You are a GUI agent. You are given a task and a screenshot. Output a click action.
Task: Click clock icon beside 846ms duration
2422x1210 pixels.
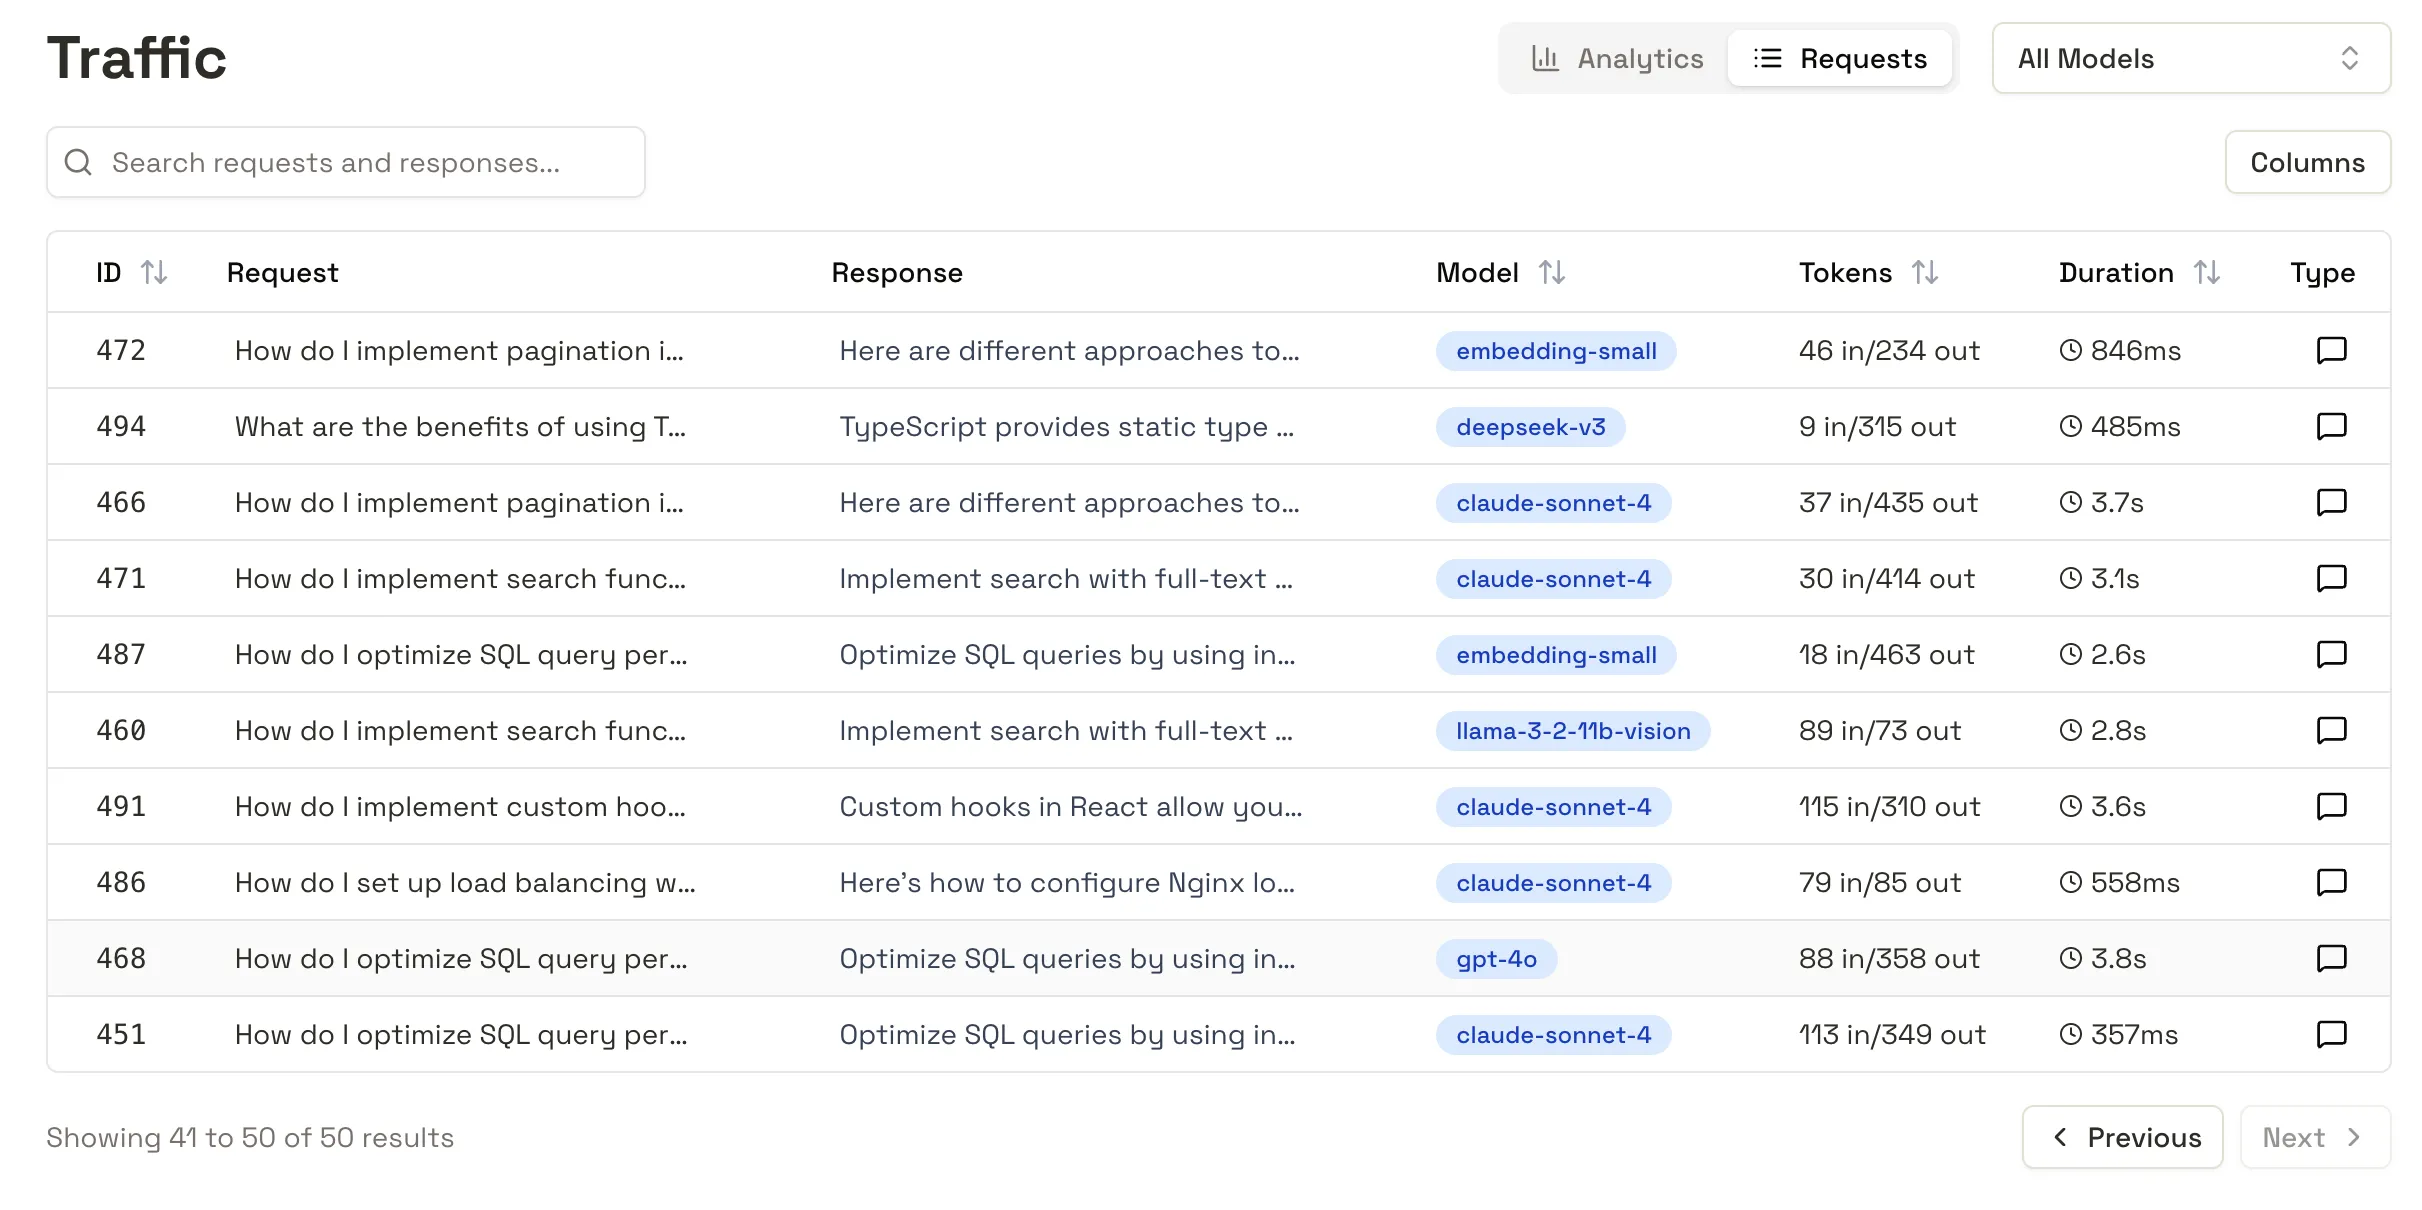[2070, 350]
